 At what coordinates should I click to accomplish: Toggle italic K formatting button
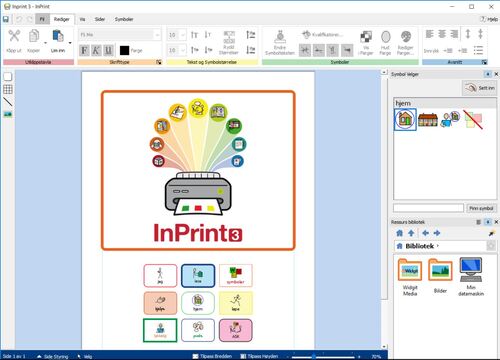click(x=96, y=51)
